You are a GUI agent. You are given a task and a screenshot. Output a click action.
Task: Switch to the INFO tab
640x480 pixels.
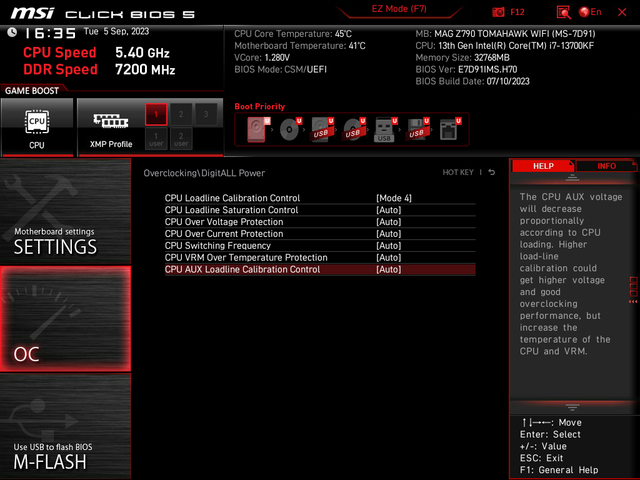(607, 166)
